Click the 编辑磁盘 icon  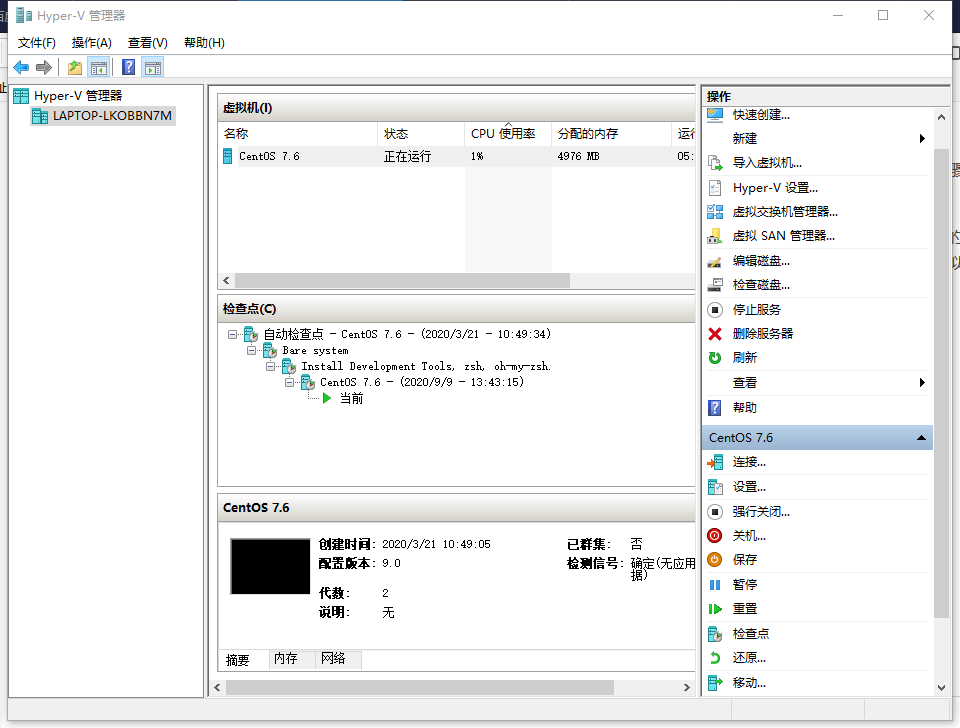pos(714,261)
